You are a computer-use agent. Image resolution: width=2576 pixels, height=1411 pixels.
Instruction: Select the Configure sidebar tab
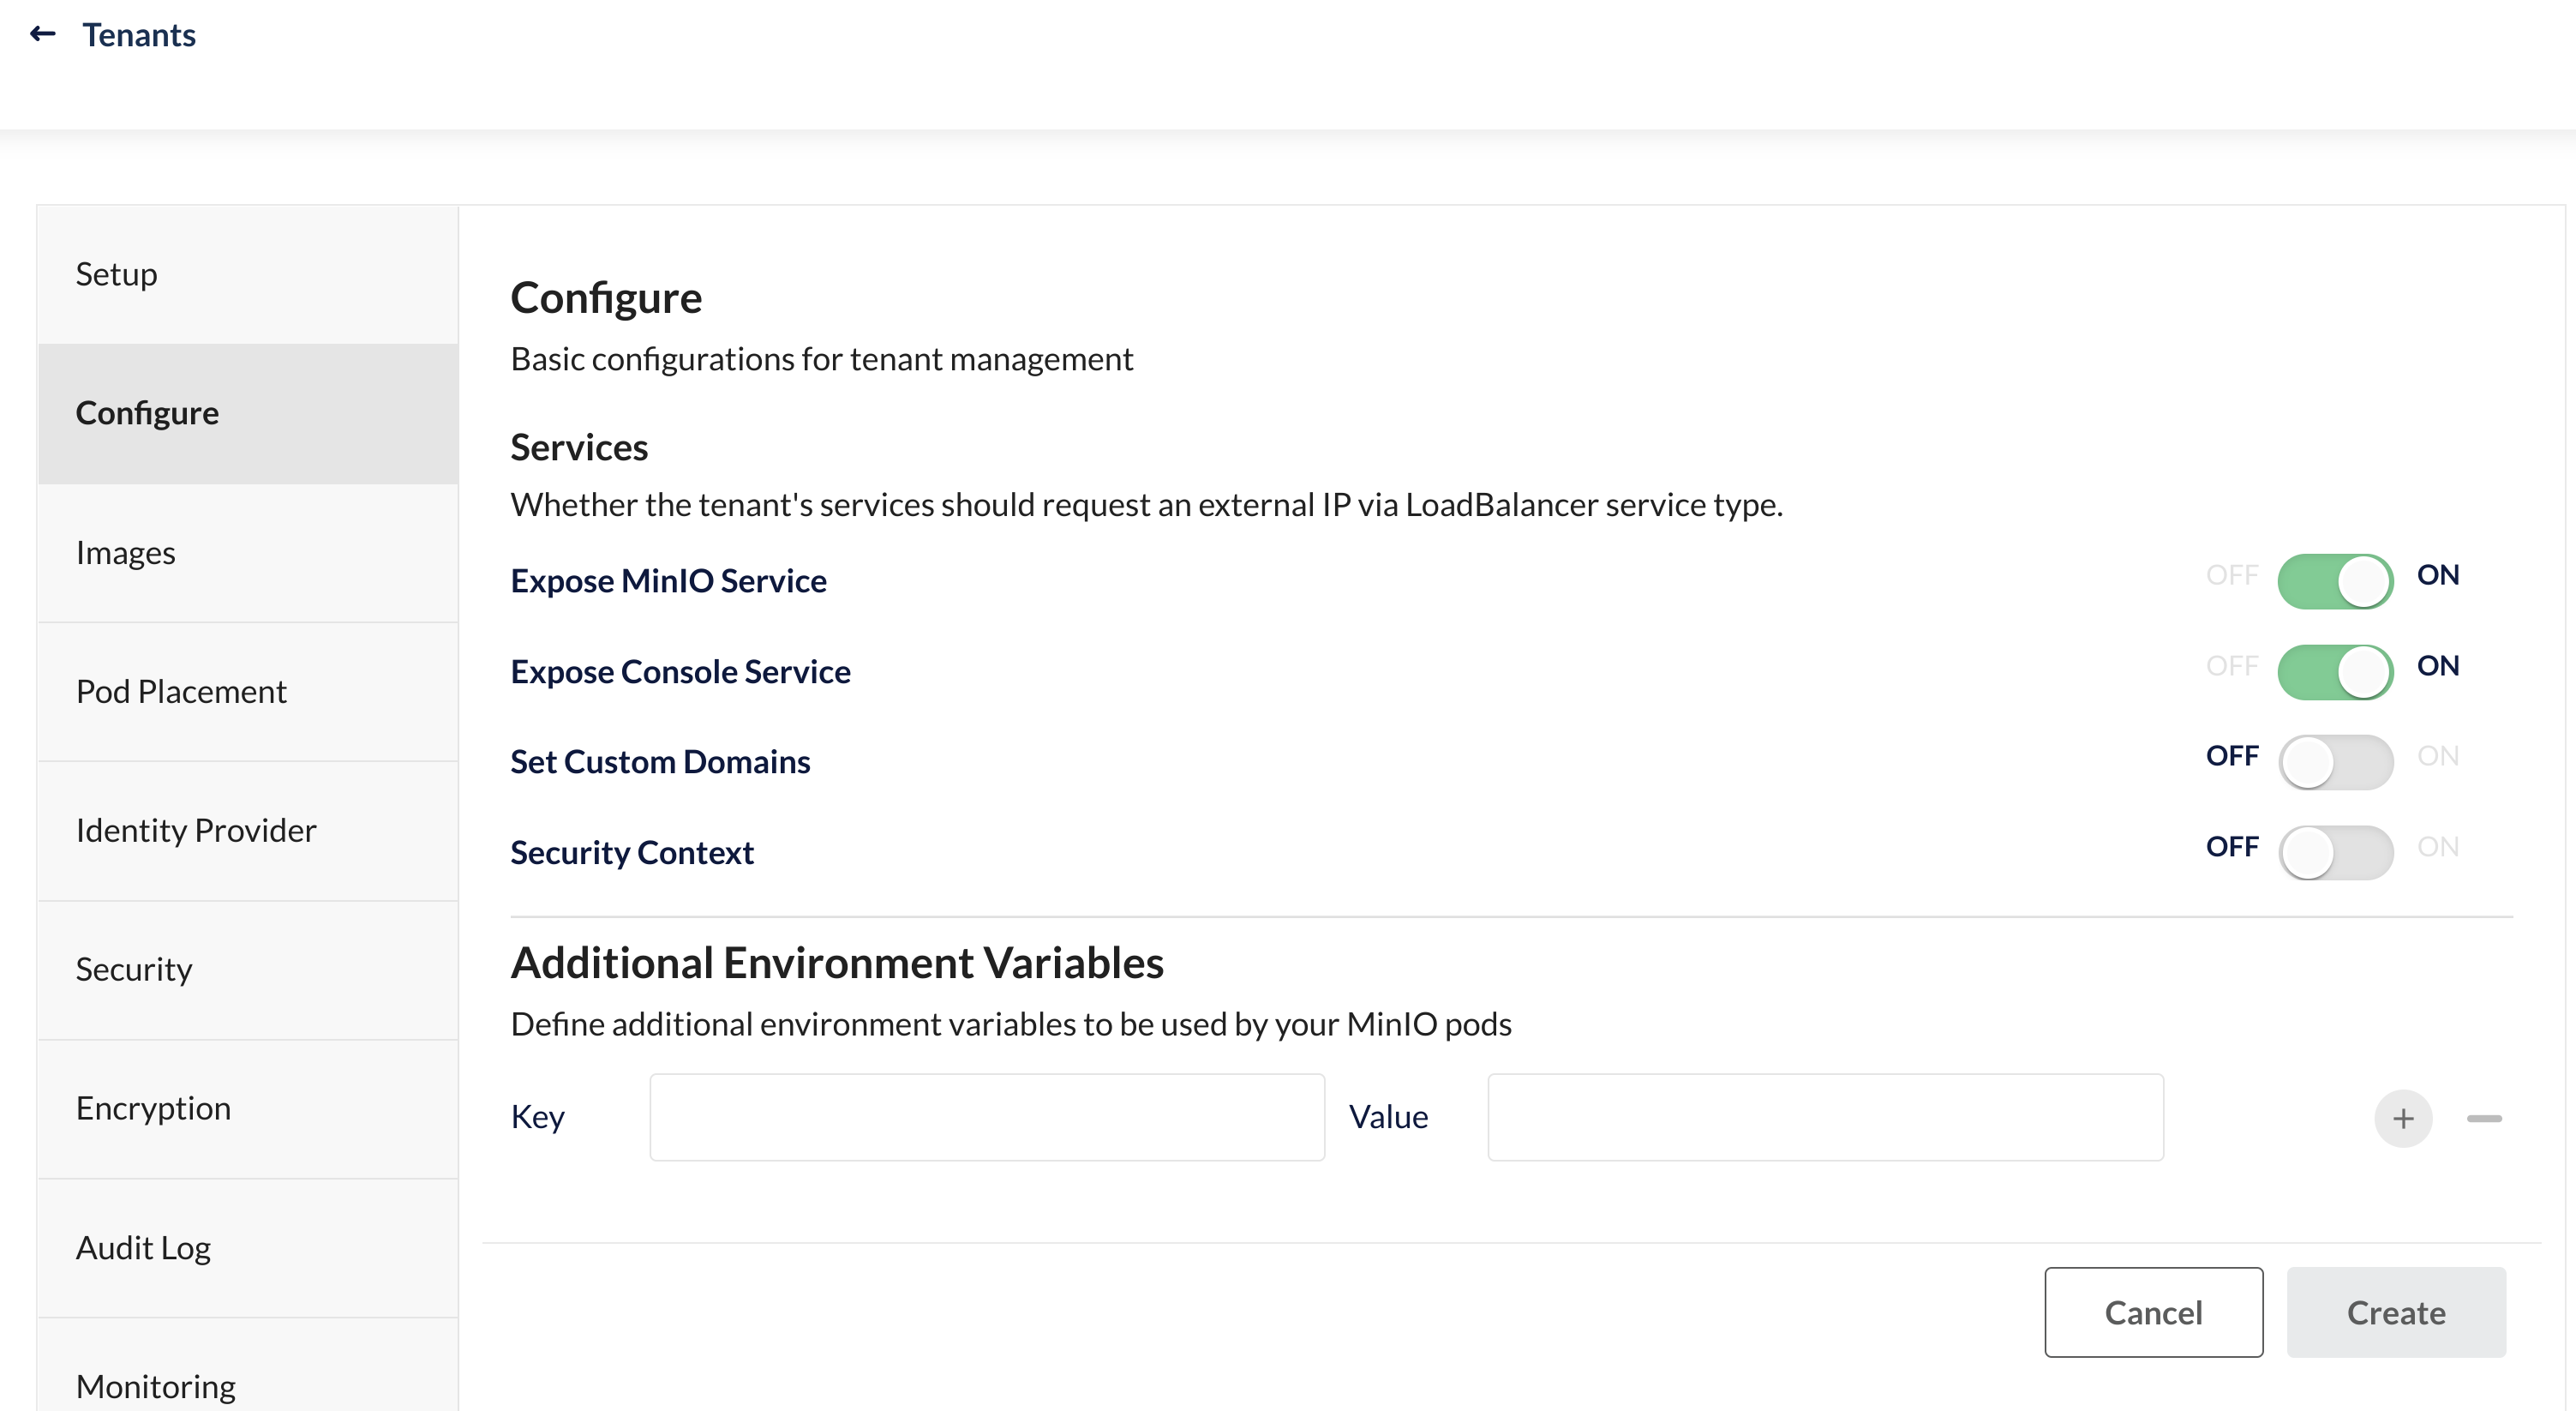pos(147,413)
